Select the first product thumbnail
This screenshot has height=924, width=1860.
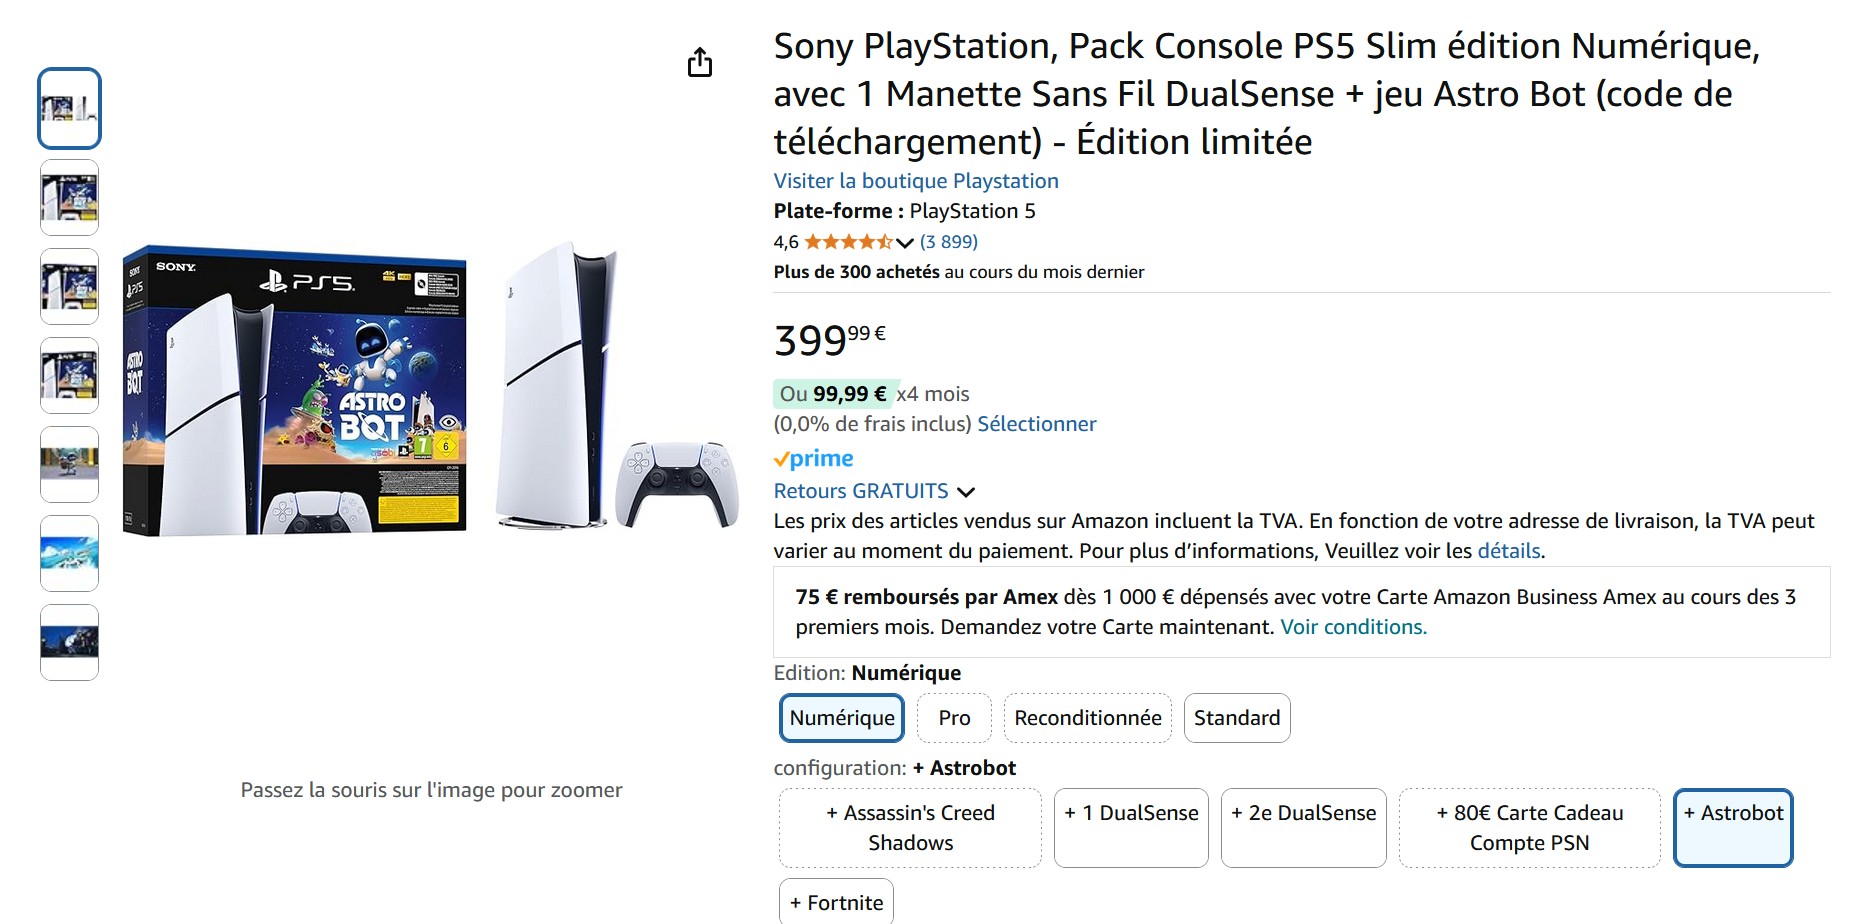click(x=69, y=108)
